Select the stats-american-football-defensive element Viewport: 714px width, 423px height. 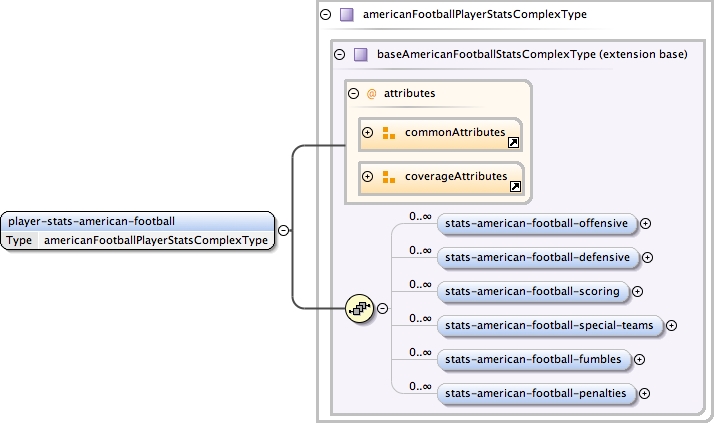point(538,257)
